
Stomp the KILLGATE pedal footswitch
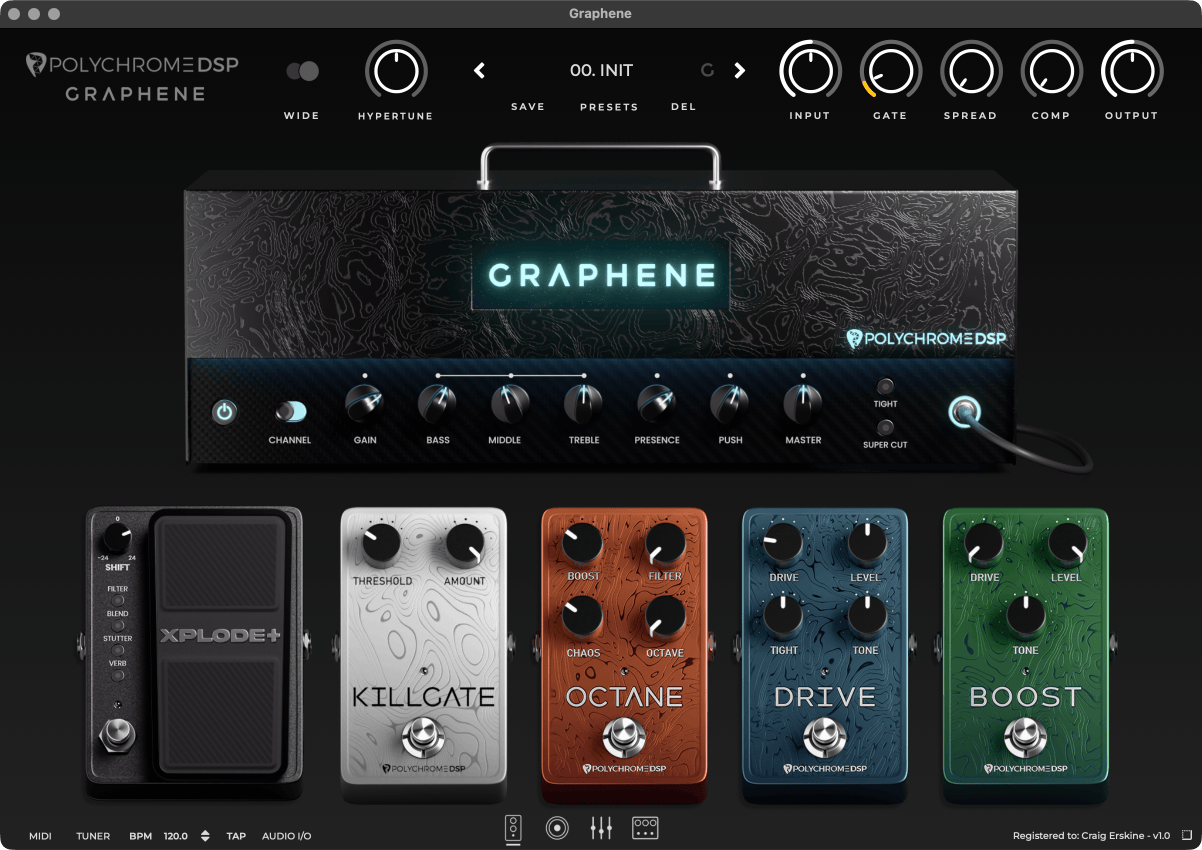(423, 738)
